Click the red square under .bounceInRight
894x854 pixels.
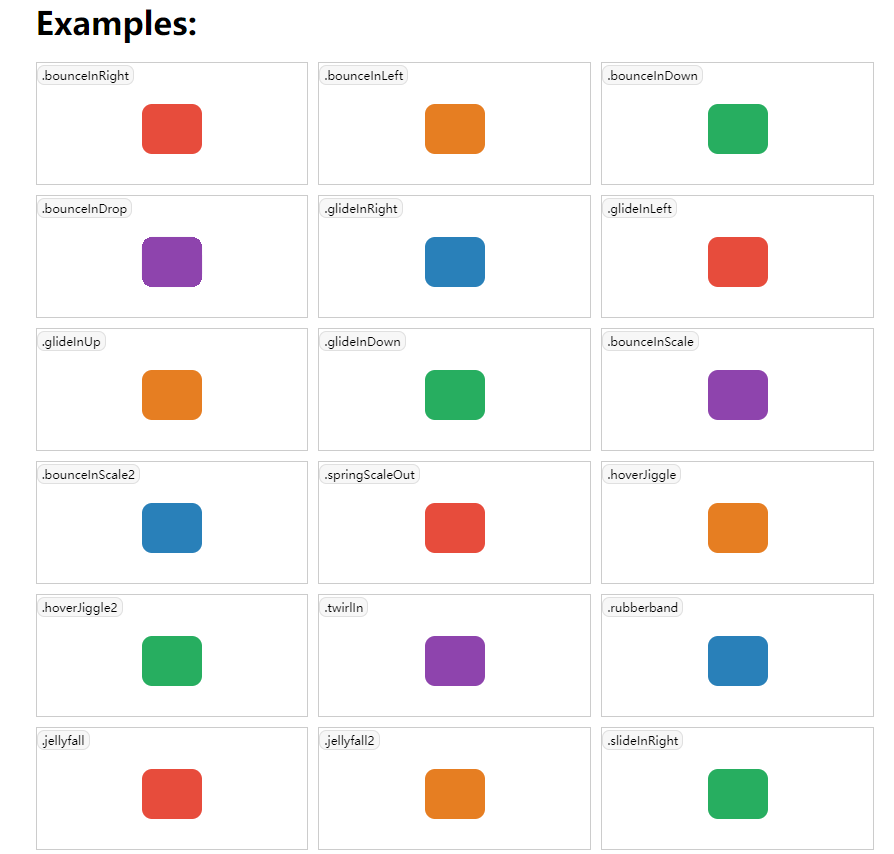[172, 129]
